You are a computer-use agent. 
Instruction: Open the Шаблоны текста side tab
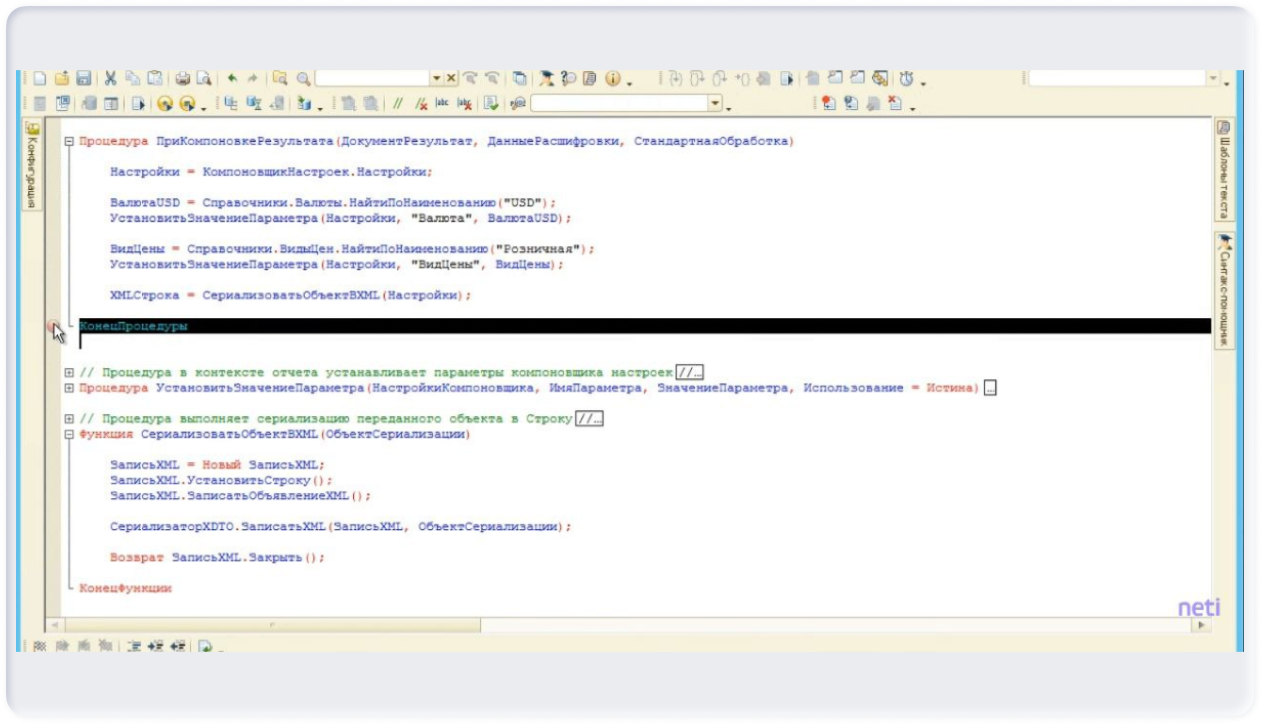click(x=1223, y=170)
